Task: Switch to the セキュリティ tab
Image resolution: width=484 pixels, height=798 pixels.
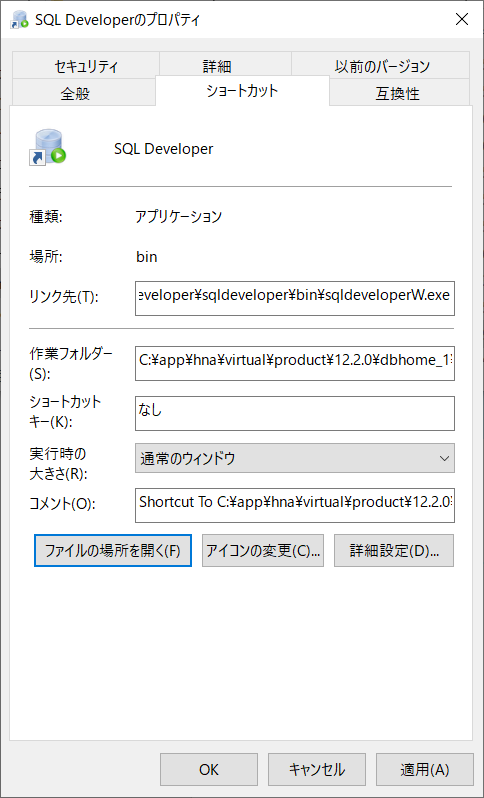Action: pos(86,66)
